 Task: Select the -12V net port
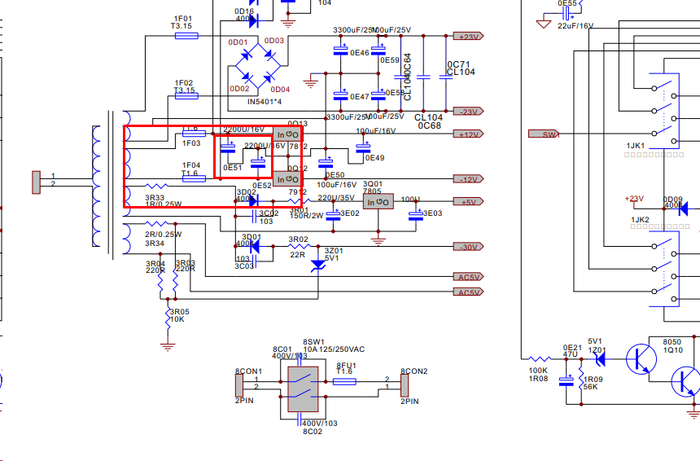[468, 179]
